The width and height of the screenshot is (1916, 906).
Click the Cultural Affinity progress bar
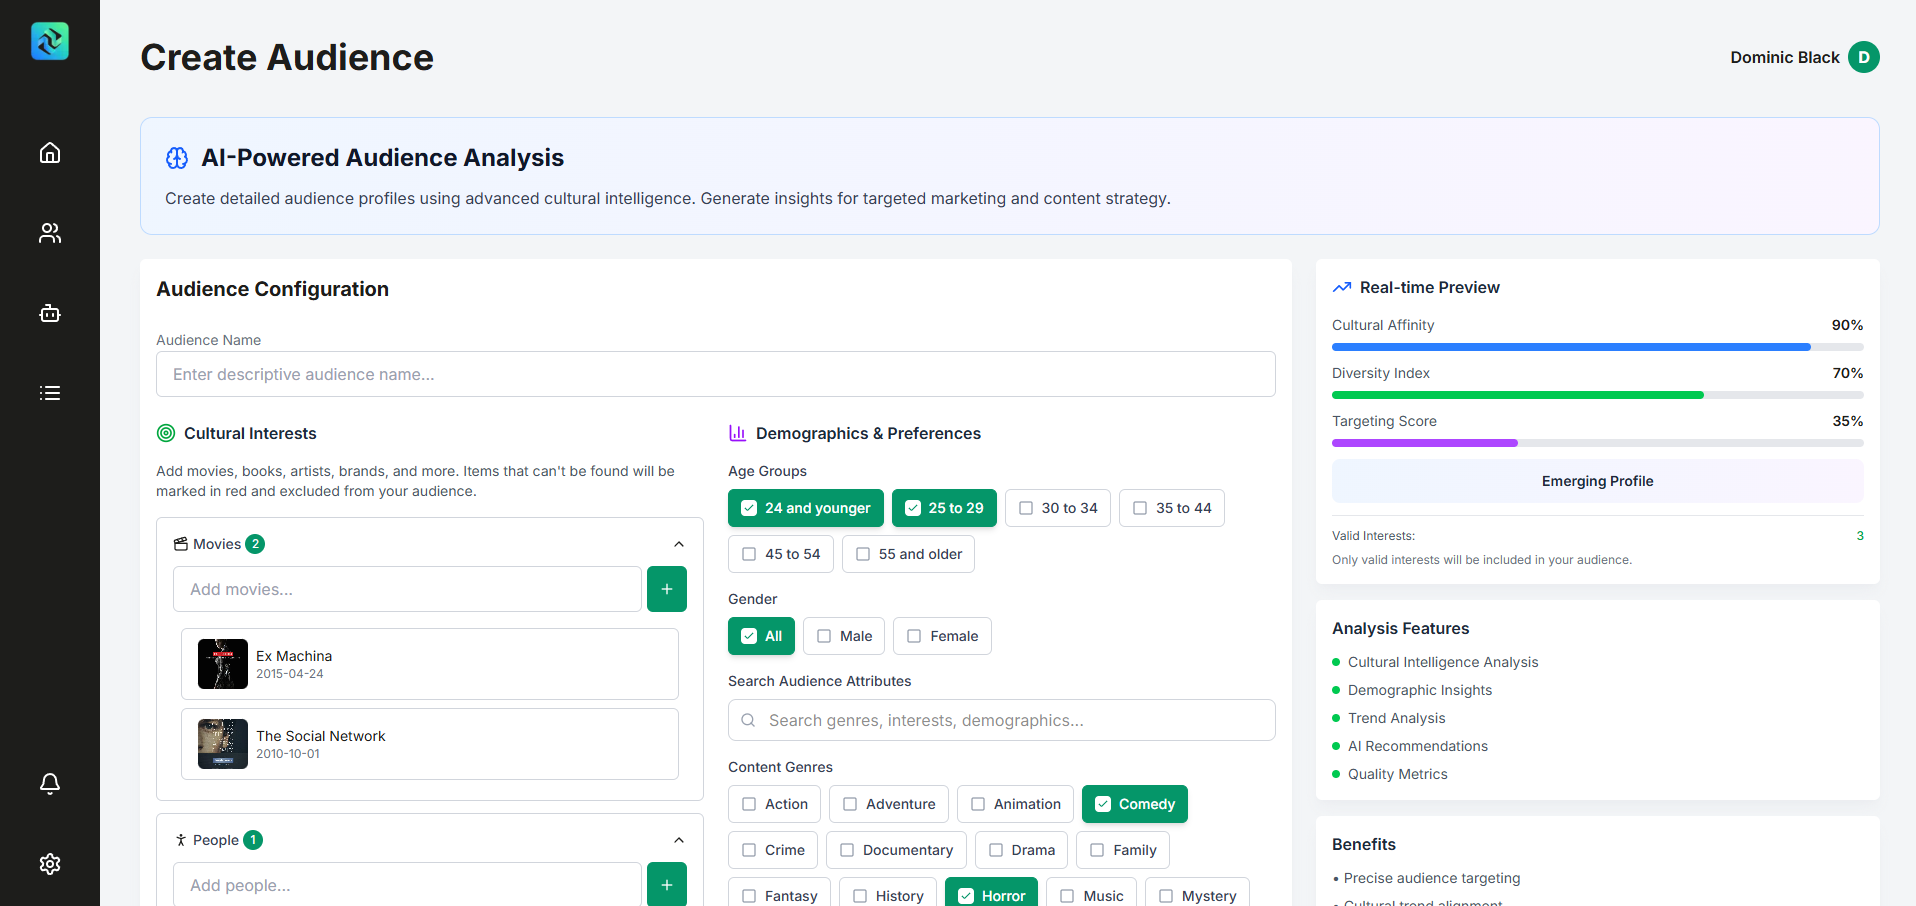pos(1597,347)
